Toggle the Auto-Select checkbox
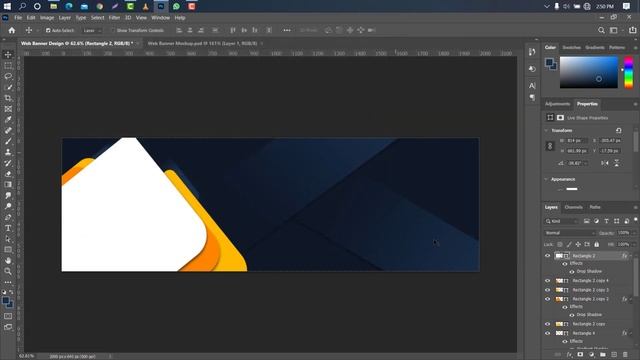Image resolution: width=640 pixels, height=360 pixels. tap(48, 30)
